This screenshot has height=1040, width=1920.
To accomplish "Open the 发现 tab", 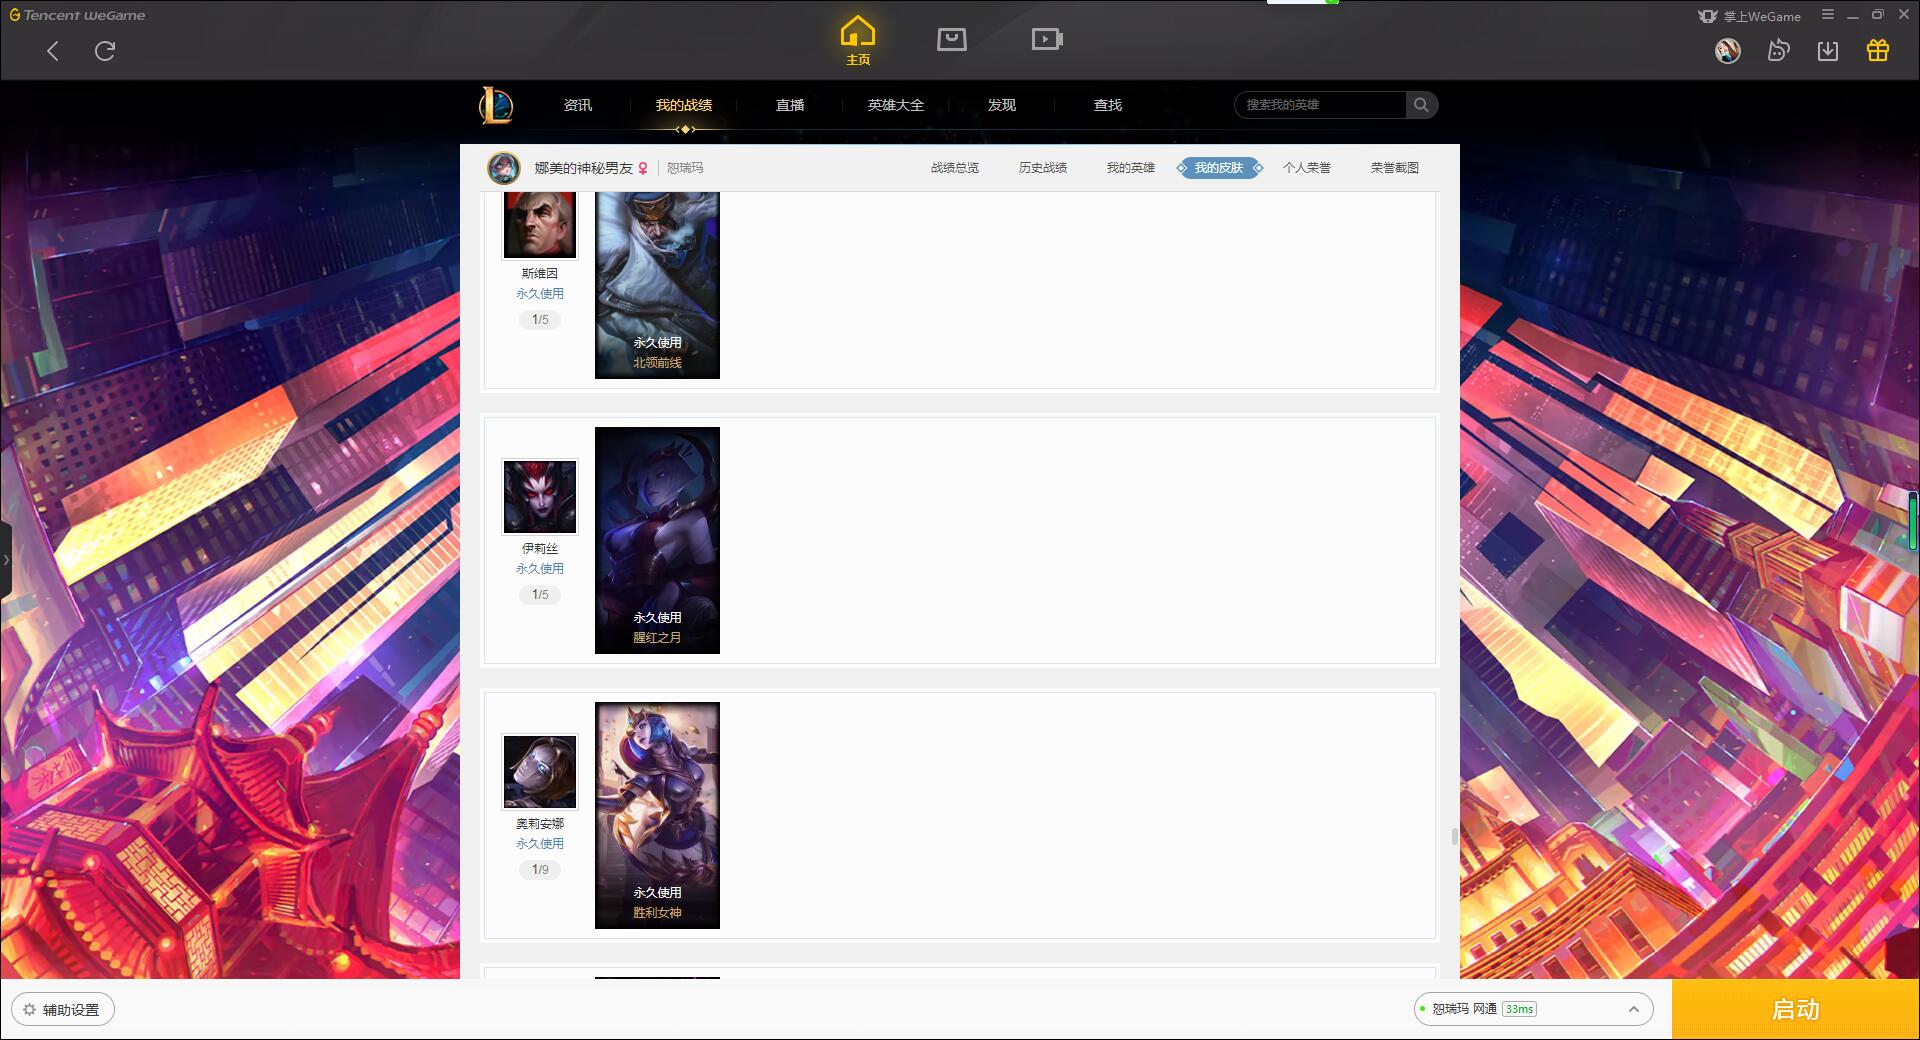I will 1002,105.
